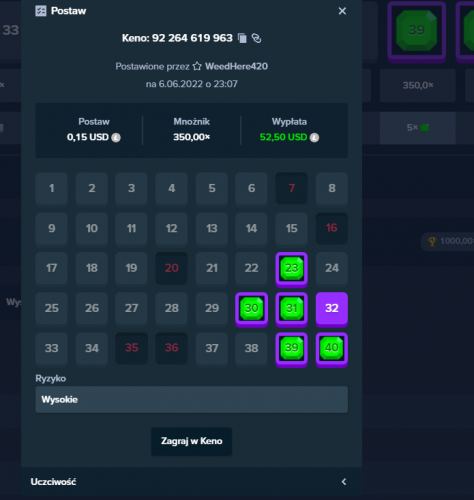Viewport: 474px width, 500px height.
Task: Select green gem tile 23
Action: tap(292, 269)
